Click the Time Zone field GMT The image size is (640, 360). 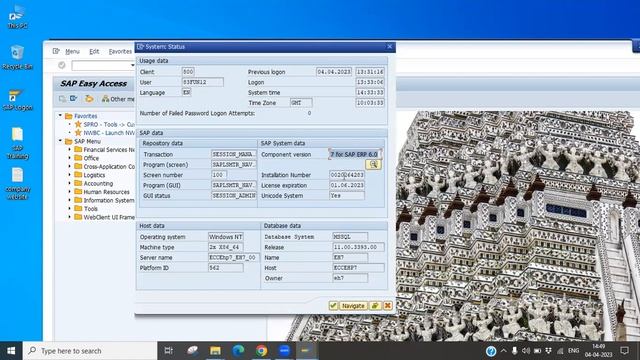coord(301,102)
